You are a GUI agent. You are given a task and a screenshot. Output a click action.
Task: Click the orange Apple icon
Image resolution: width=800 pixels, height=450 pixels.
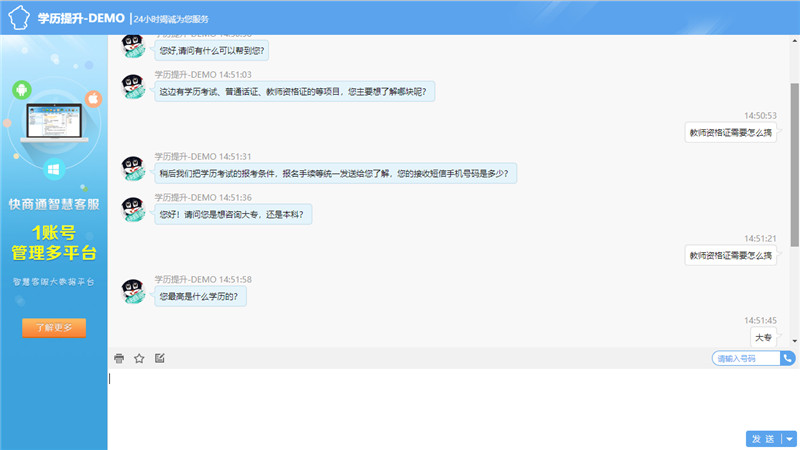point(92,98)
